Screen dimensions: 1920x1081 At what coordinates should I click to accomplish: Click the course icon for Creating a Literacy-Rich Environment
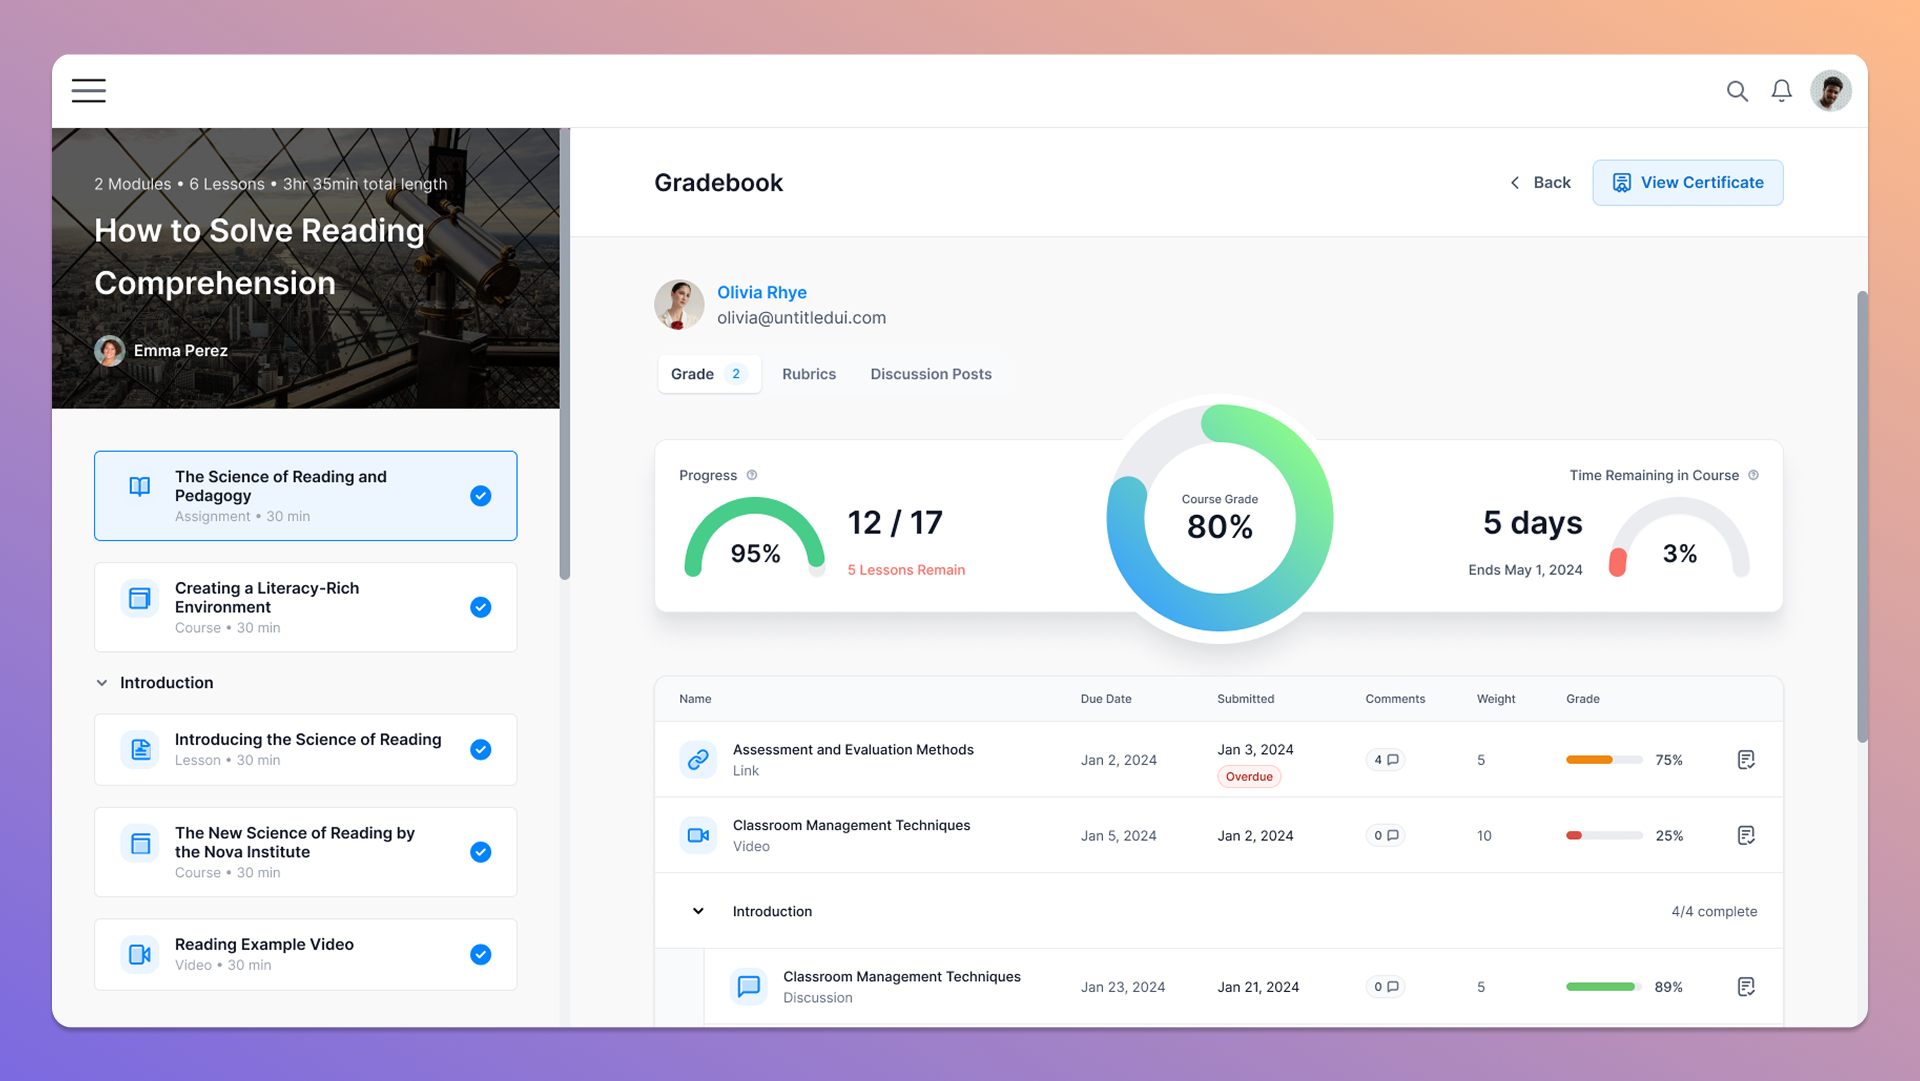(140, 598)
